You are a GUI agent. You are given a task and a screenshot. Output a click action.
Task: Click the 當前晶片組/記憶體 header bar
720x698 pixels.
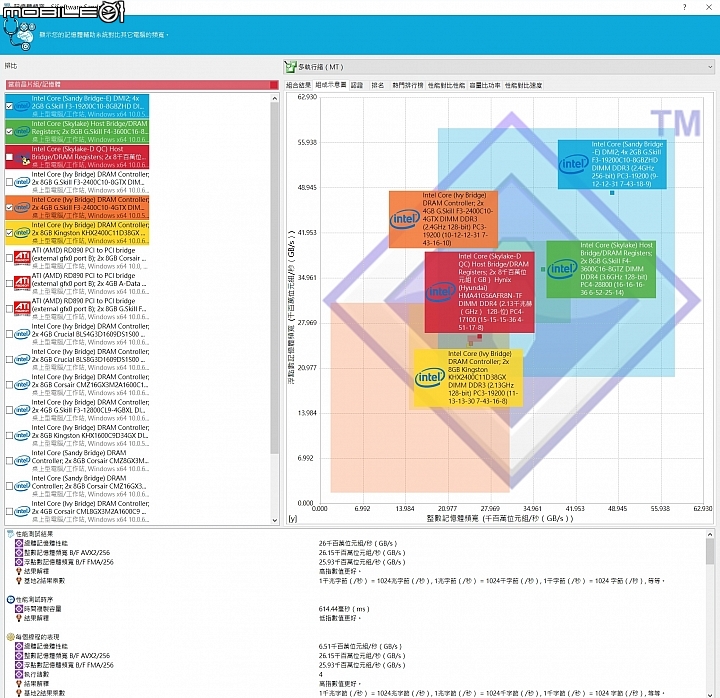[142, 84]
